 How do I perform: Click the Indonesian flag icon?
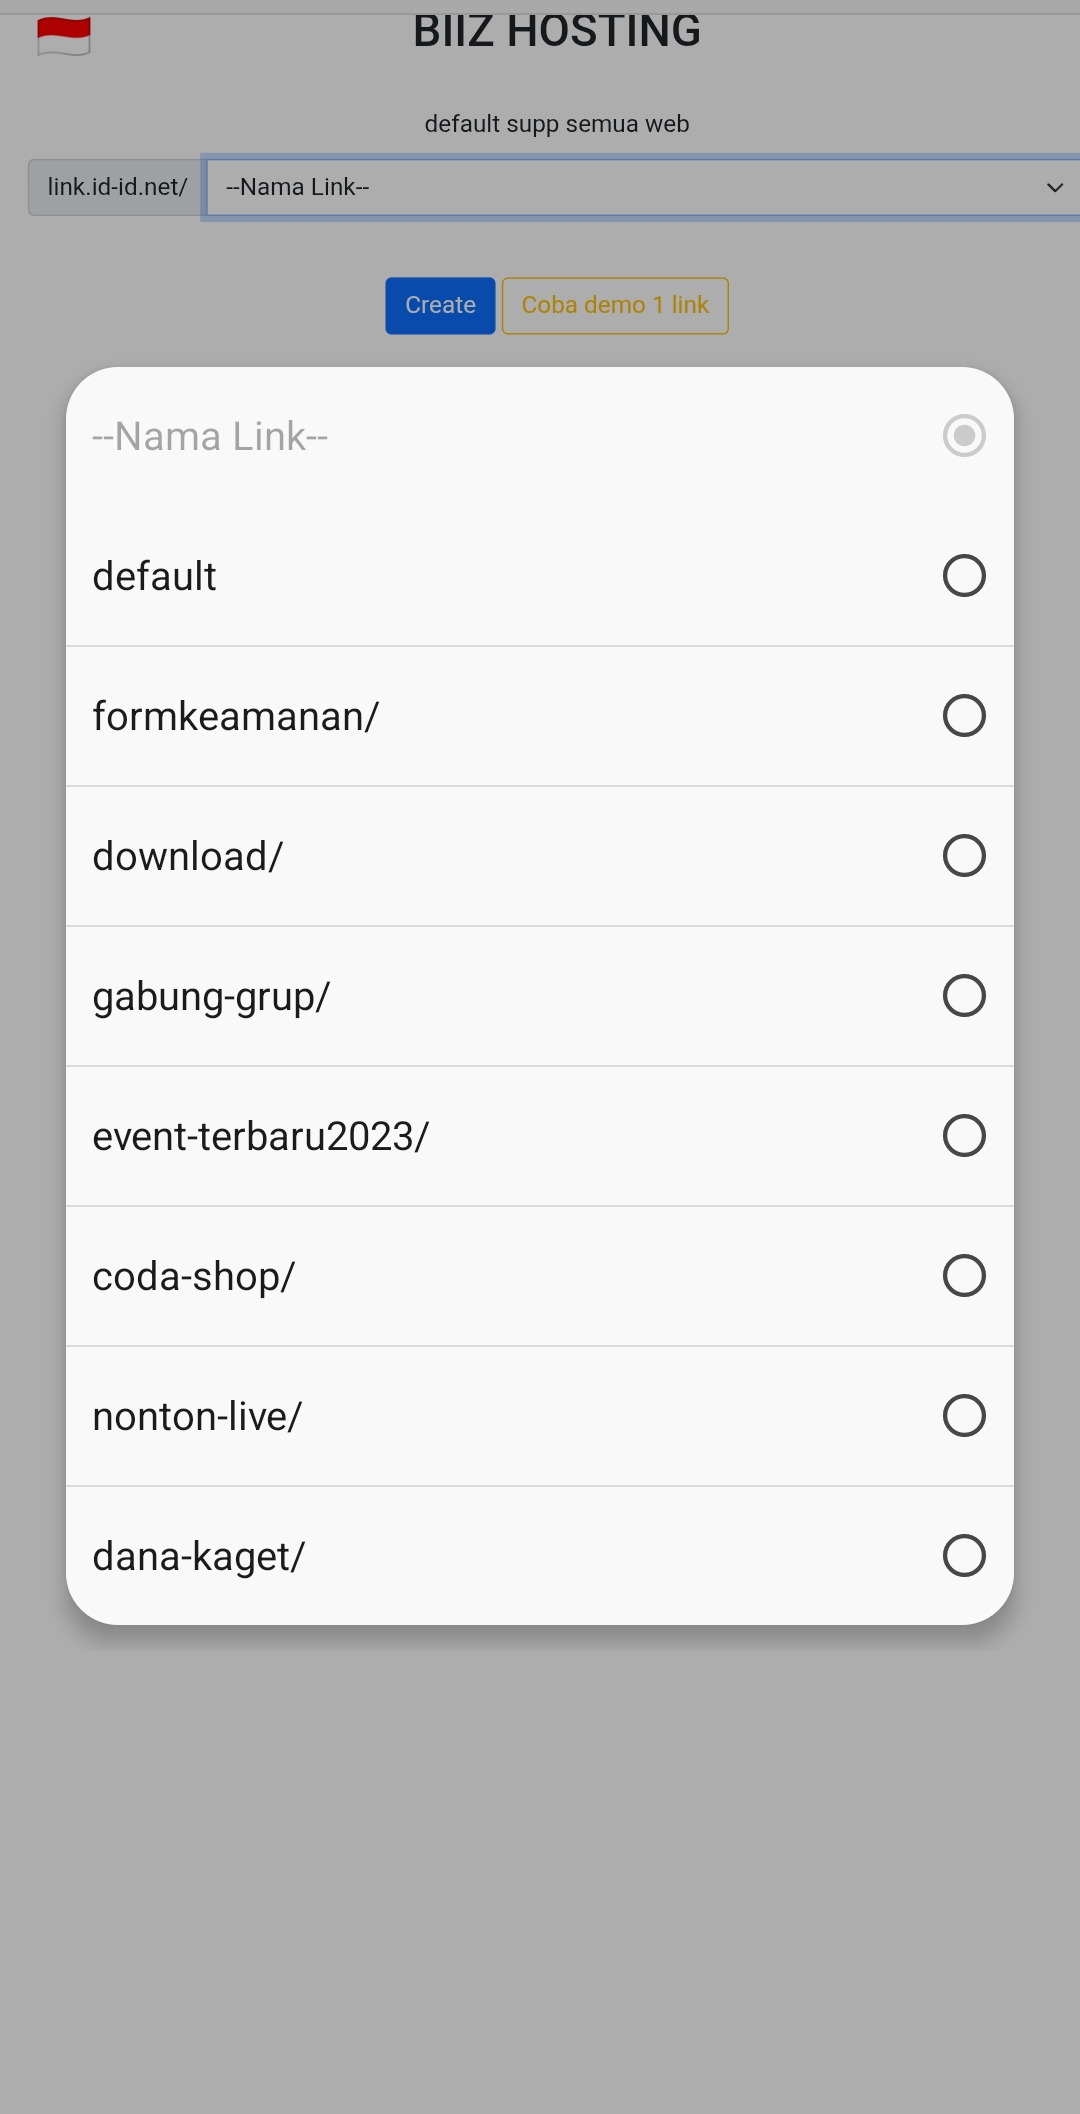(64, 37)
